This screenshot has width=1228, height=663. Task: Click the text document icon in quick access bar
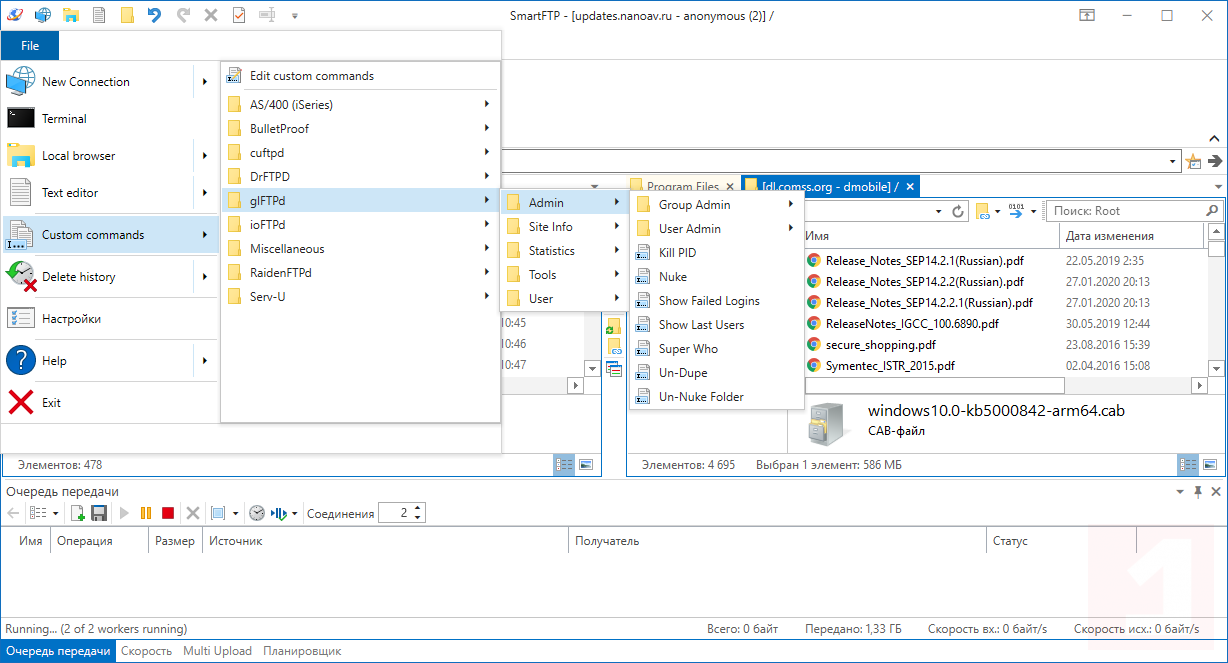[x=98, y=15]
